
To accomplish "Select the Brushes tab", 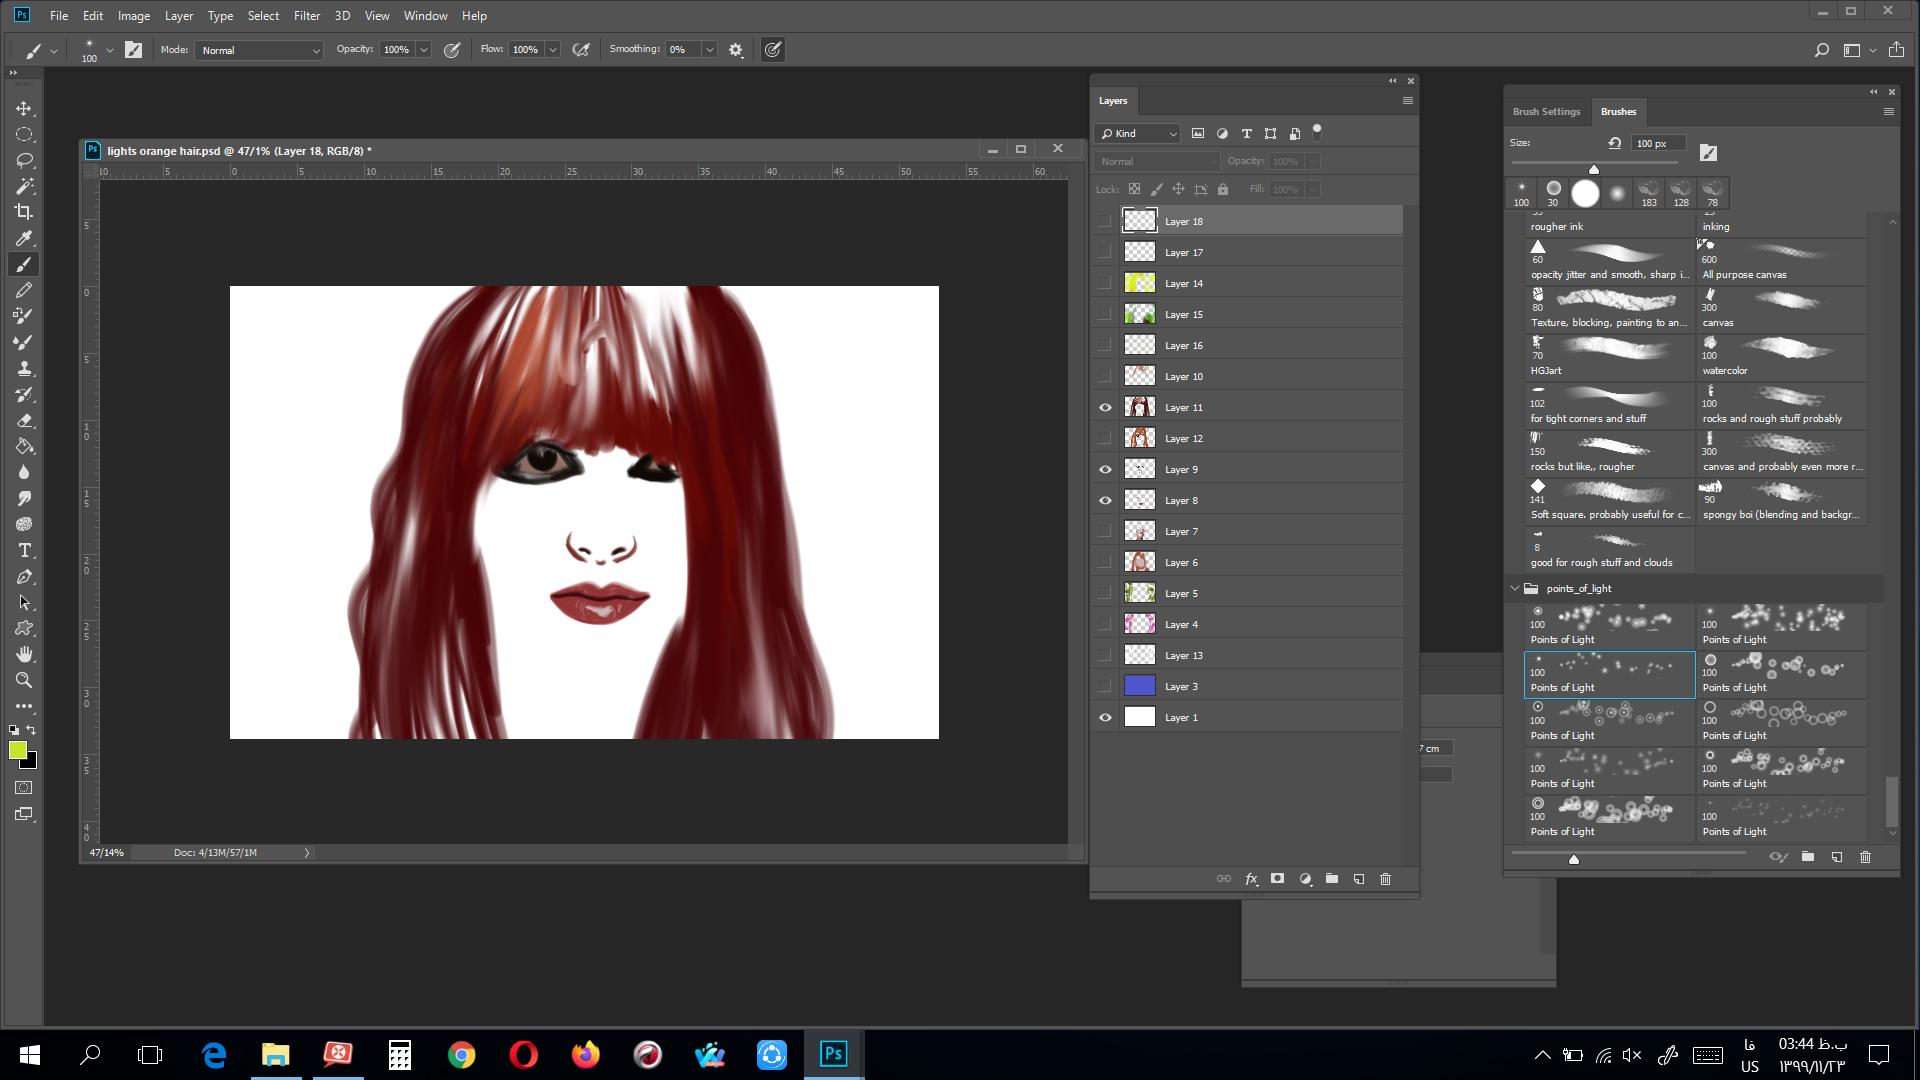I will tap(1618, 112).
